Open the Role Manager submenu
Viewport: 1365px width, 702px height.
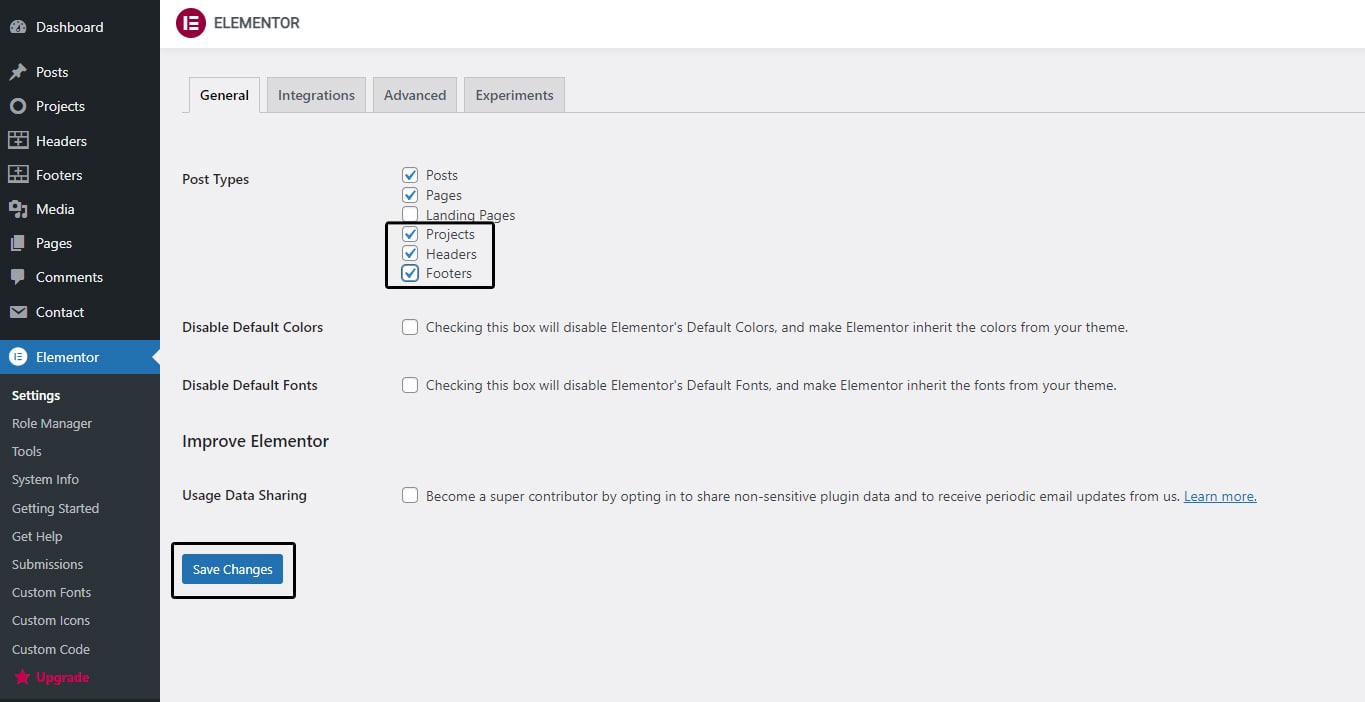tap(52, 423)
